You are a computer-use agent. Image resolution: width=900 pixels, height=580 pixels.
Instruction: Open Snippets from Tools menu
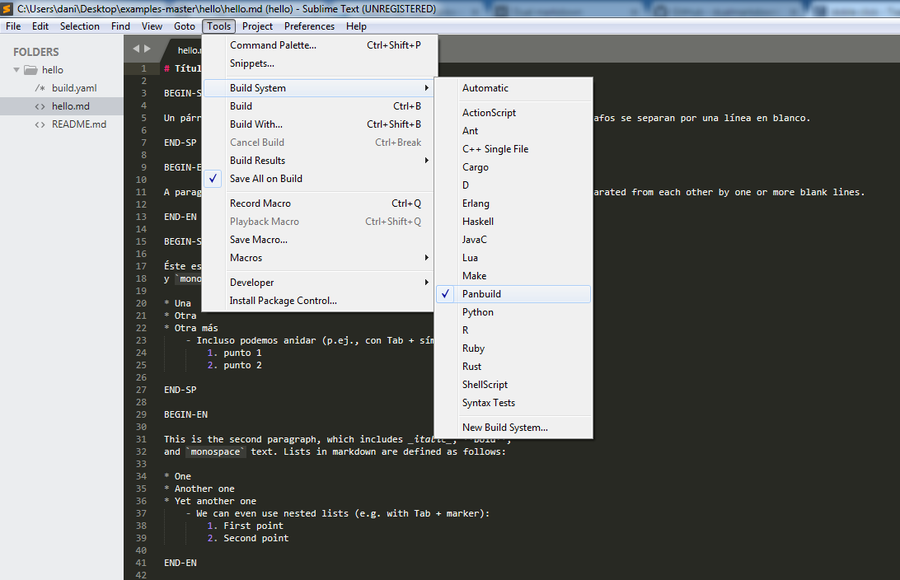319,63
